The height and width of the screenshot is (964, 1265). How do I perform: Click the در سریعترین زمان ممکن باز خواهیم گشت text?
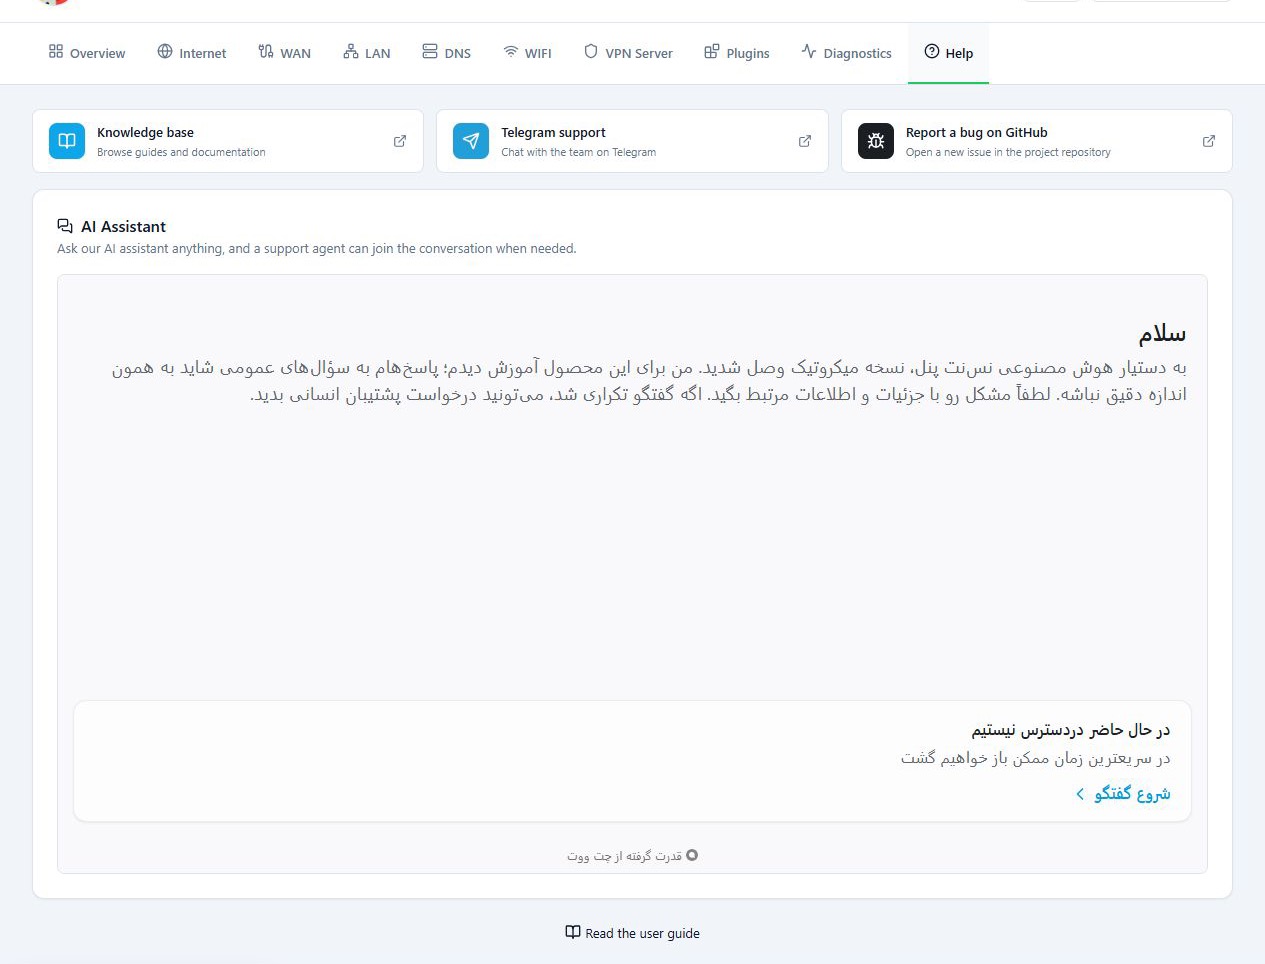[1036, 758]
